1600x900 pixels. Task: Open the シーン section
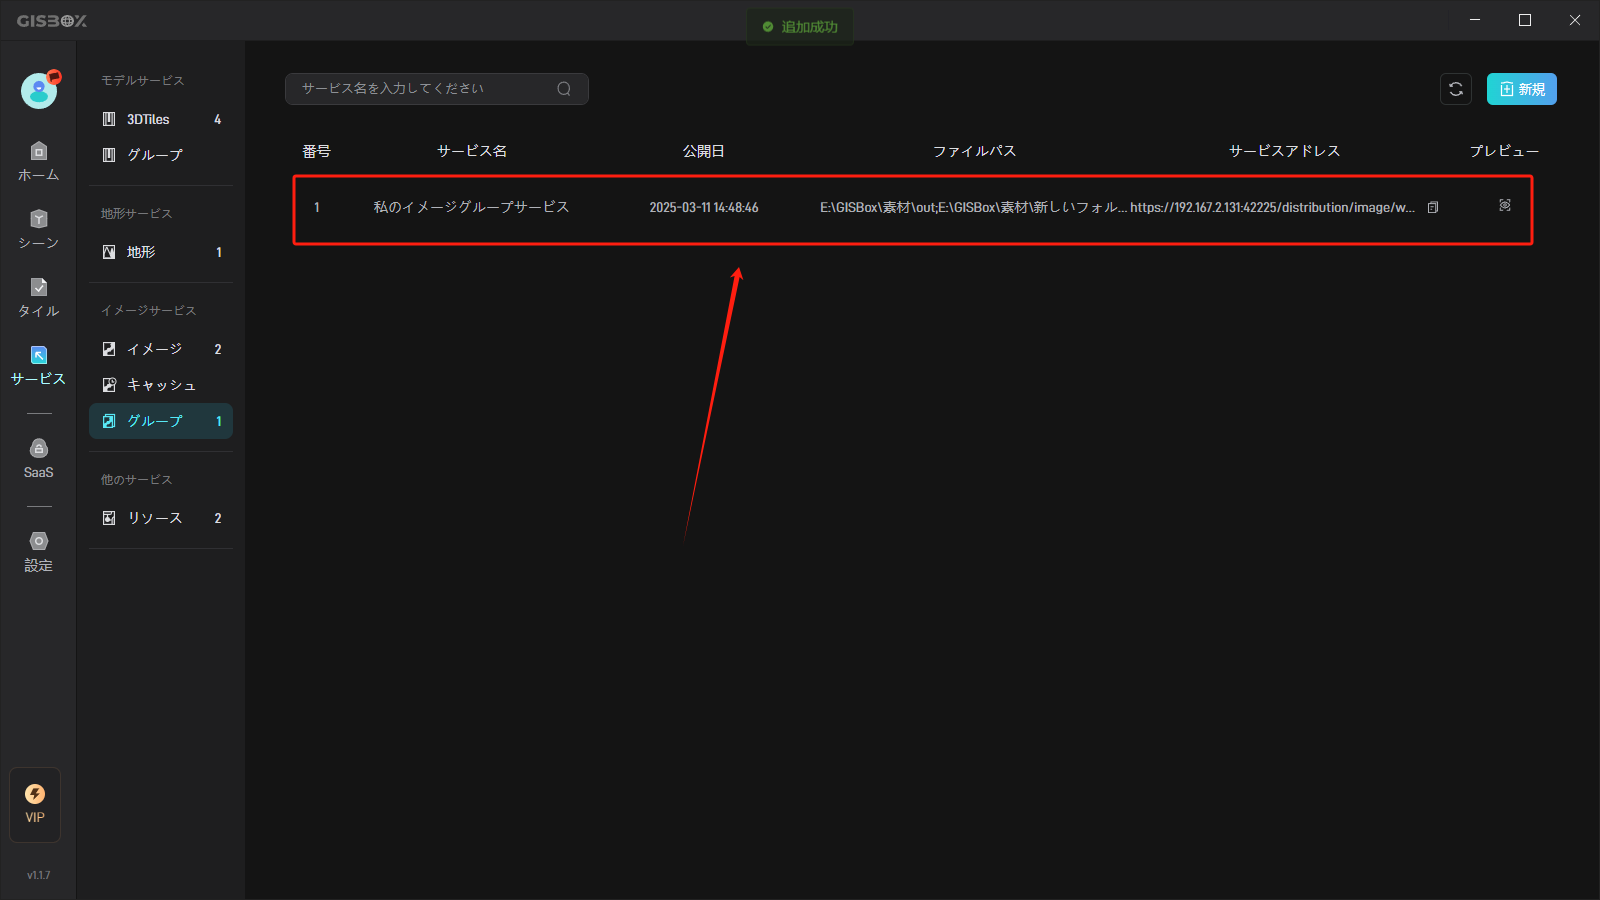click(x=38, y=229)
